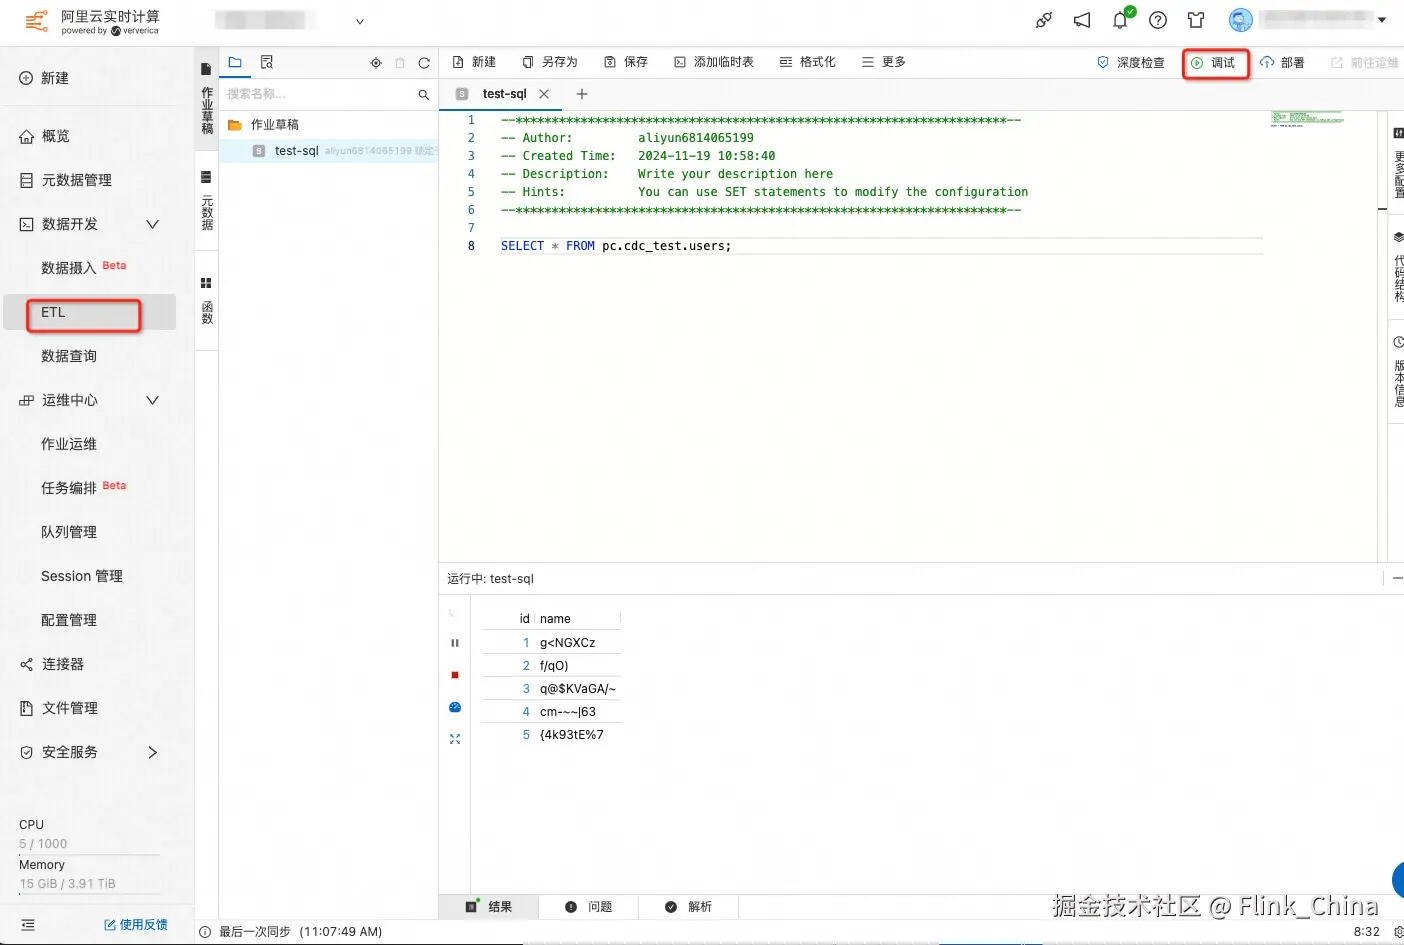Switch to 元数据 vertical tab
This screenshot has width=1404, height=945.
[x=206, y=202]
